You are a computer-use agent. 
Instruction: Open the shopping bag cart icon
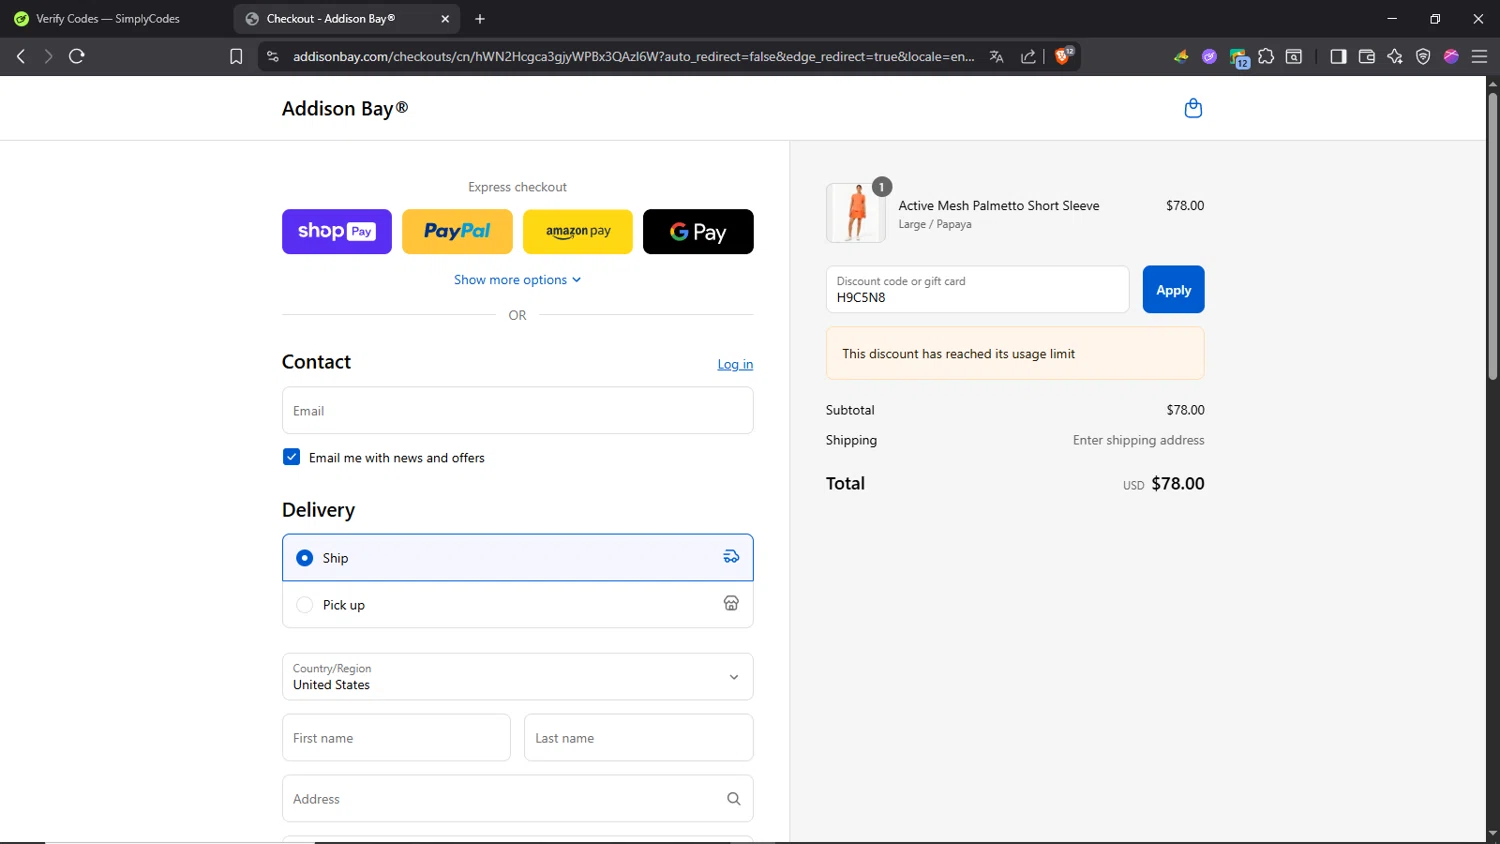pyautogui.click(x=1193, y=108)
